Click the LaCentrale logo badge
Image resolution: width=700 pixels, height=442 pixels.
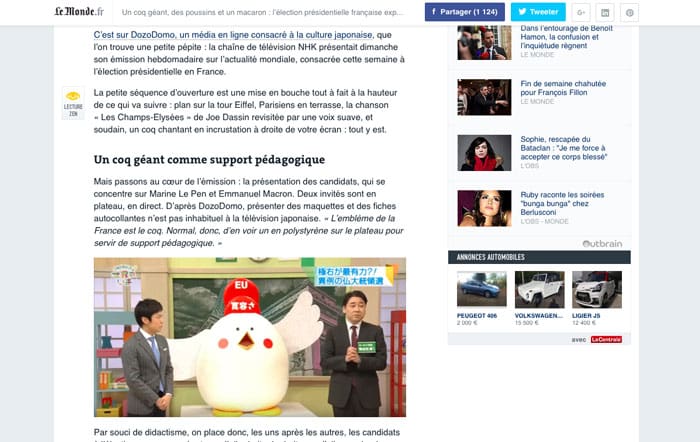pyautogui.click(x=606, y=340)
